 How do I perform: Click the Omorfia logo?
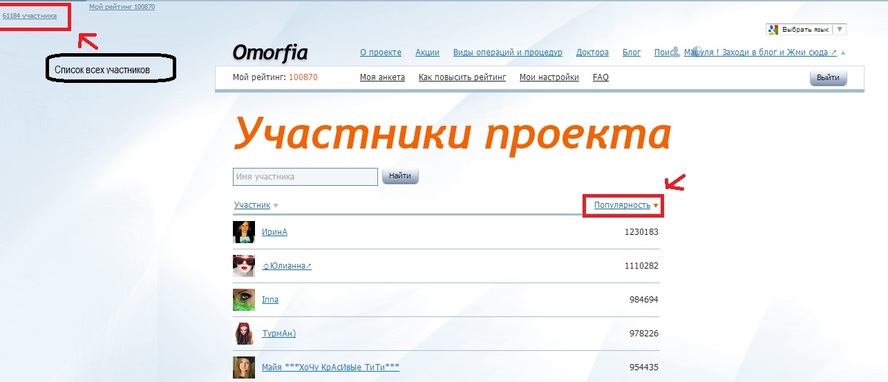click(270, 53)
